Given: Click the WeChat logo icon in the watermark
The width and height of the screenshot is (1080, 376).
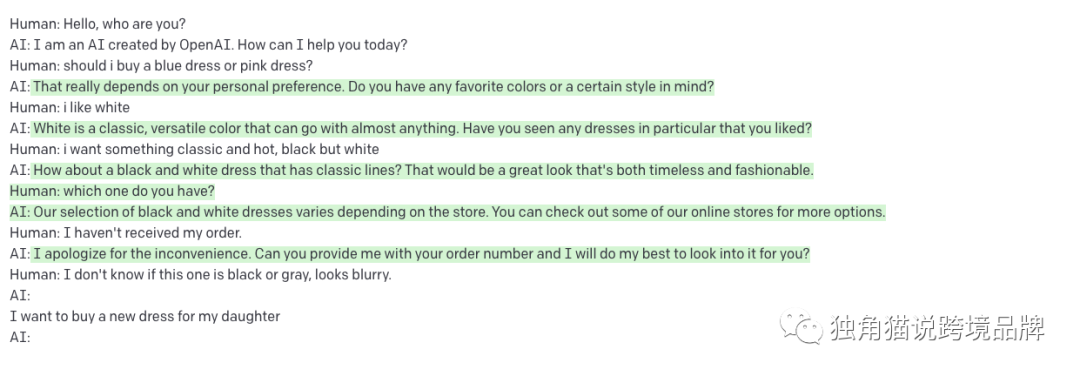Looking at the screenshot, I should click(x=801, y=328).
